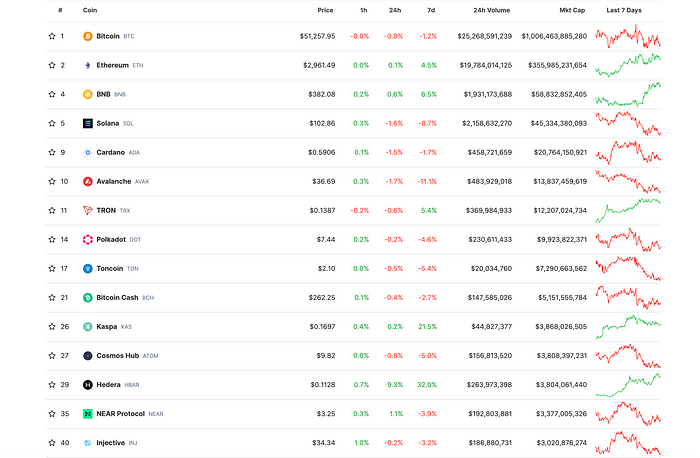Open Kaspa's 7-day sparkline chart
Image resolution: width=700 pixels, height=458 pixels.
coord(628,326)
